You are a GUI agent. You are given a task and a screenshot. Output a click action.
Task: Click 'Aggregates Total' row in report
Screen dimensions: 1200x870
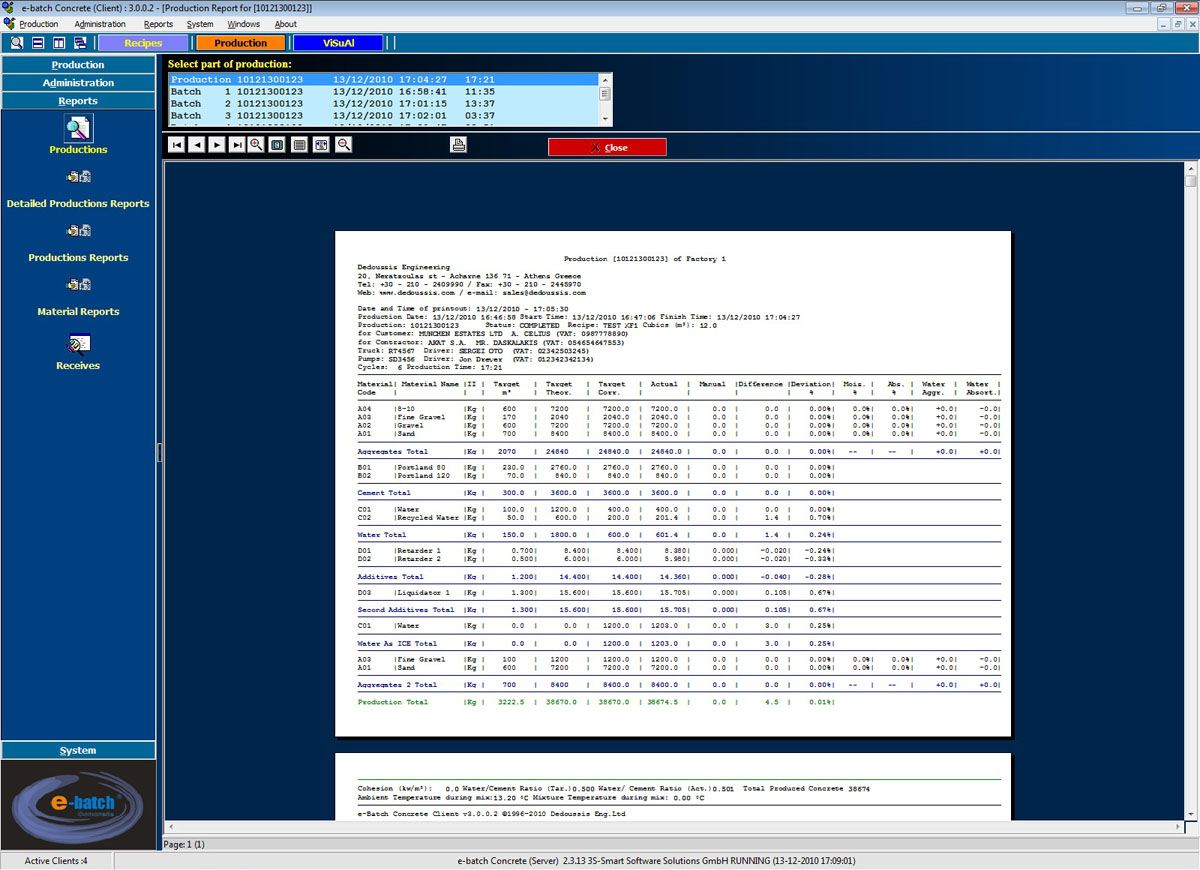[680, 452]
